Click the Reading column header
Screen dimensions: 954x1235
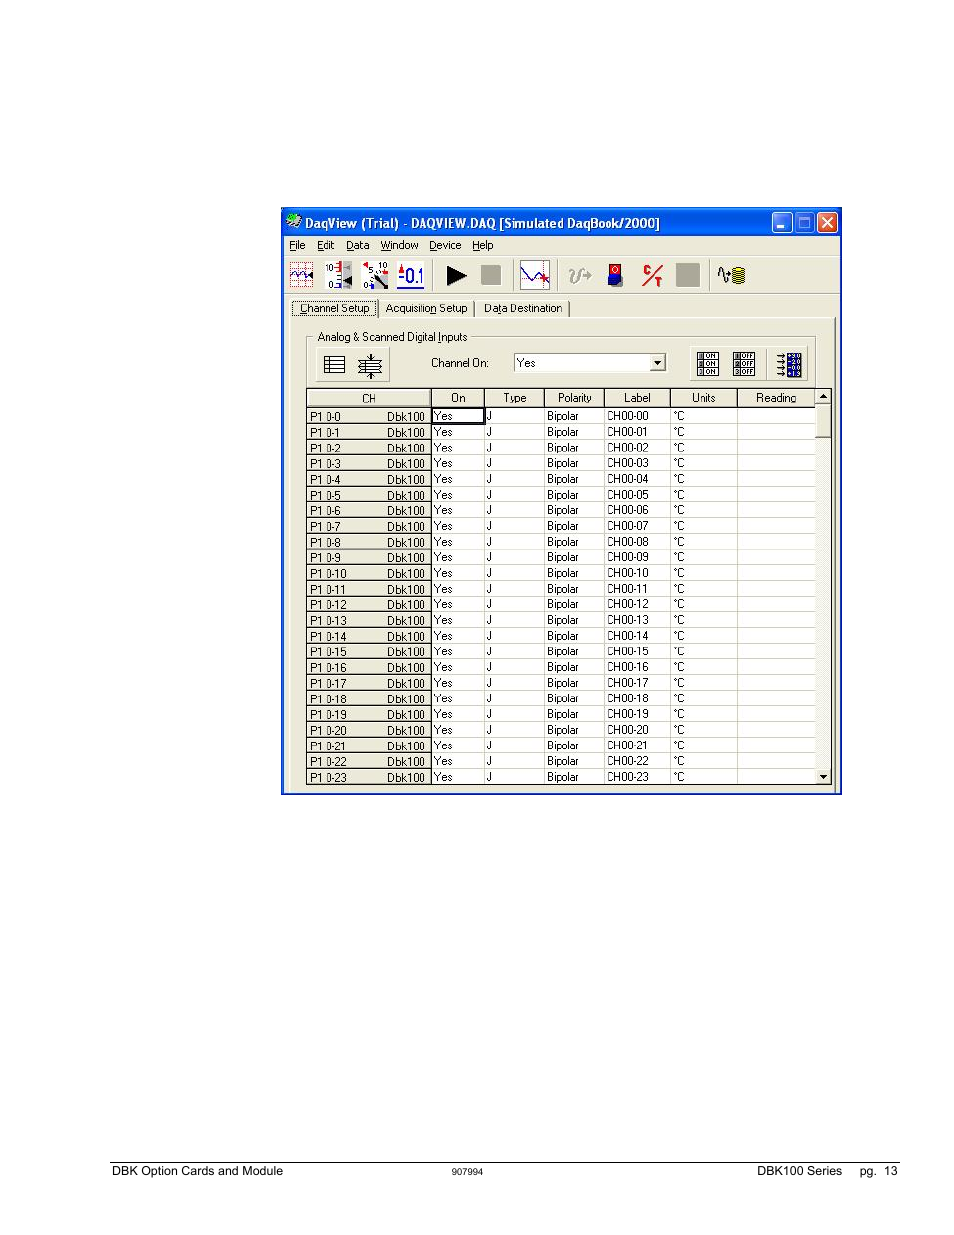[776, 398]
